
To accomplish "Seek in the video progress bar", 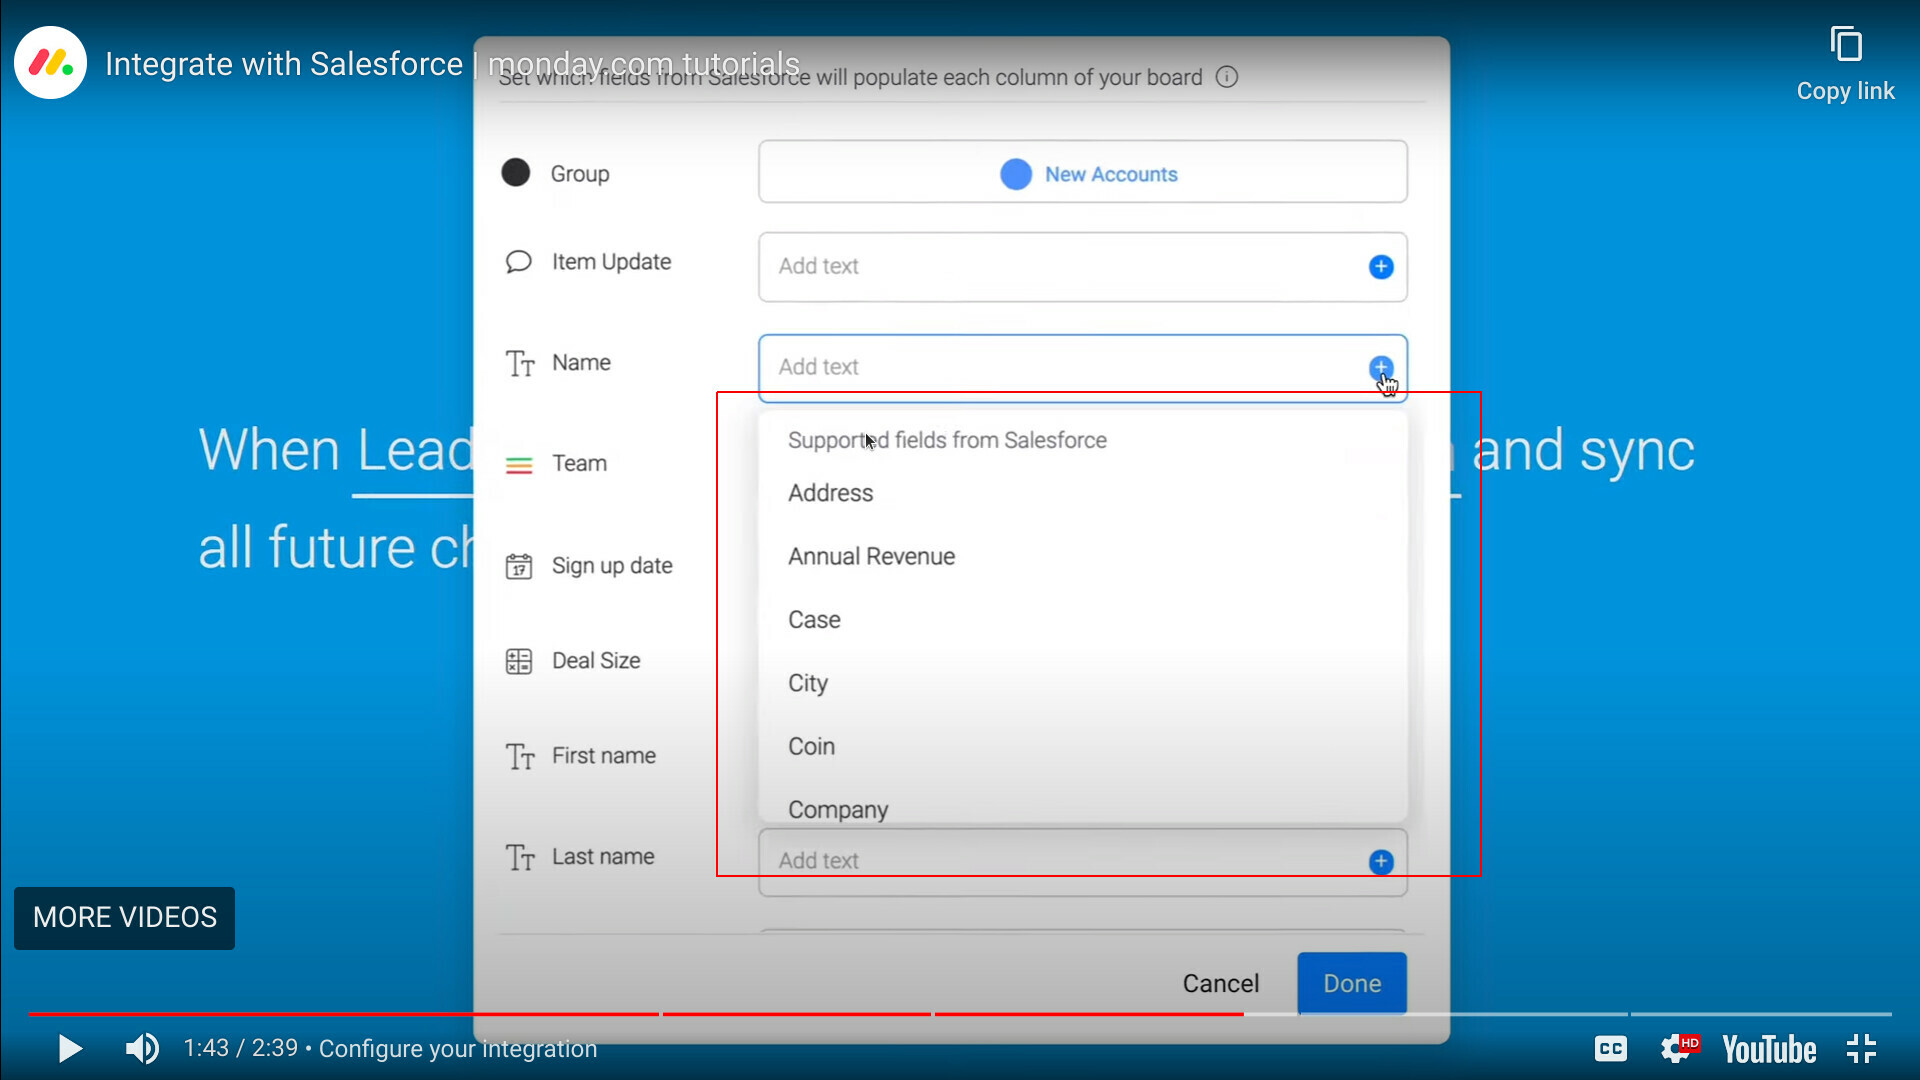I will (960, 1014).
